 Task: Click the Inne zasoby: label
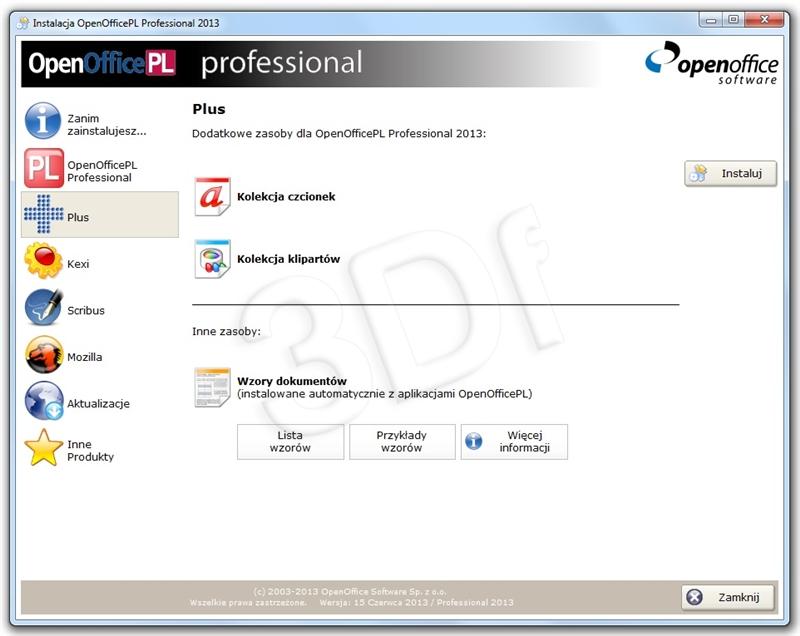226,332
